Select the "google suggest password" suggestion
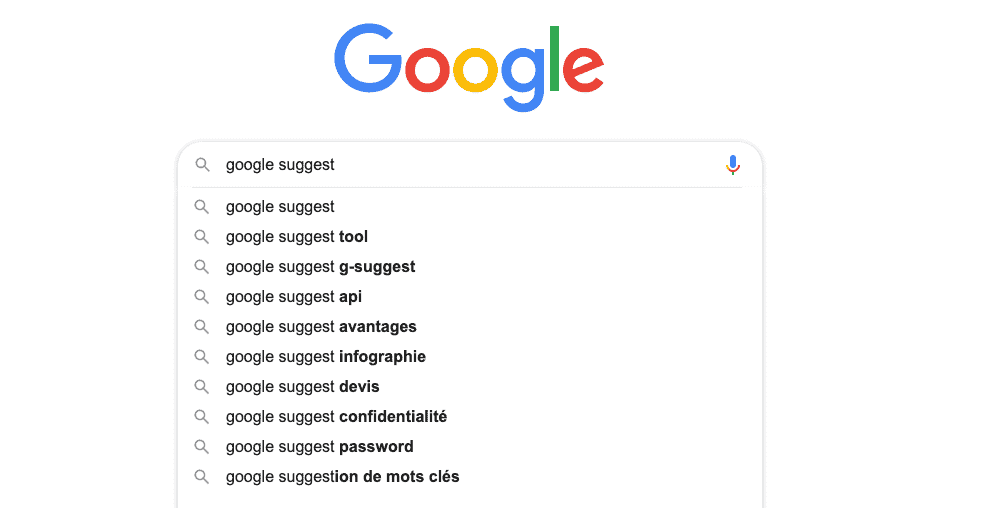 click(x=320, y=447)
